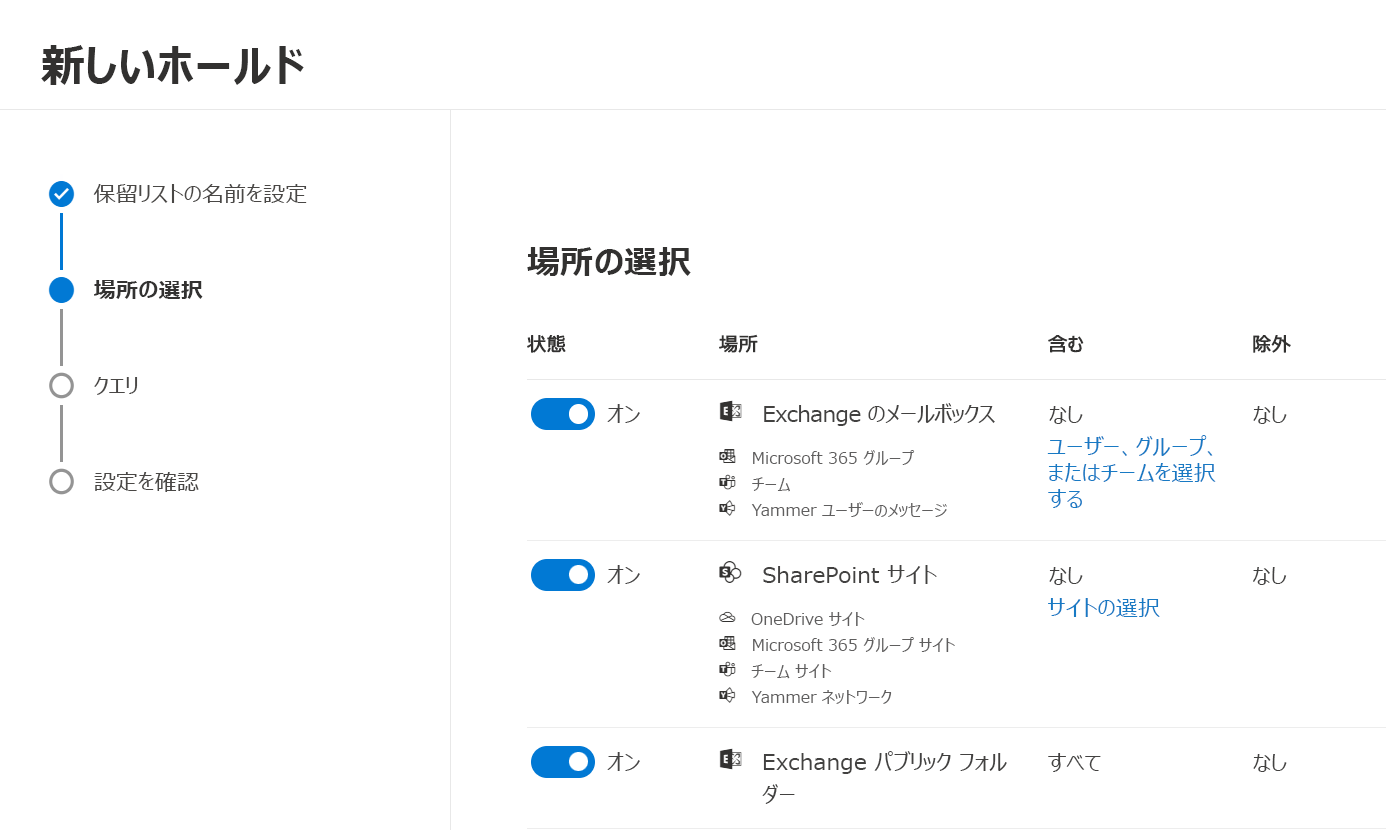Click the 除外 column header
This screenshot has height=830, width=1386.
point(1271,344)
